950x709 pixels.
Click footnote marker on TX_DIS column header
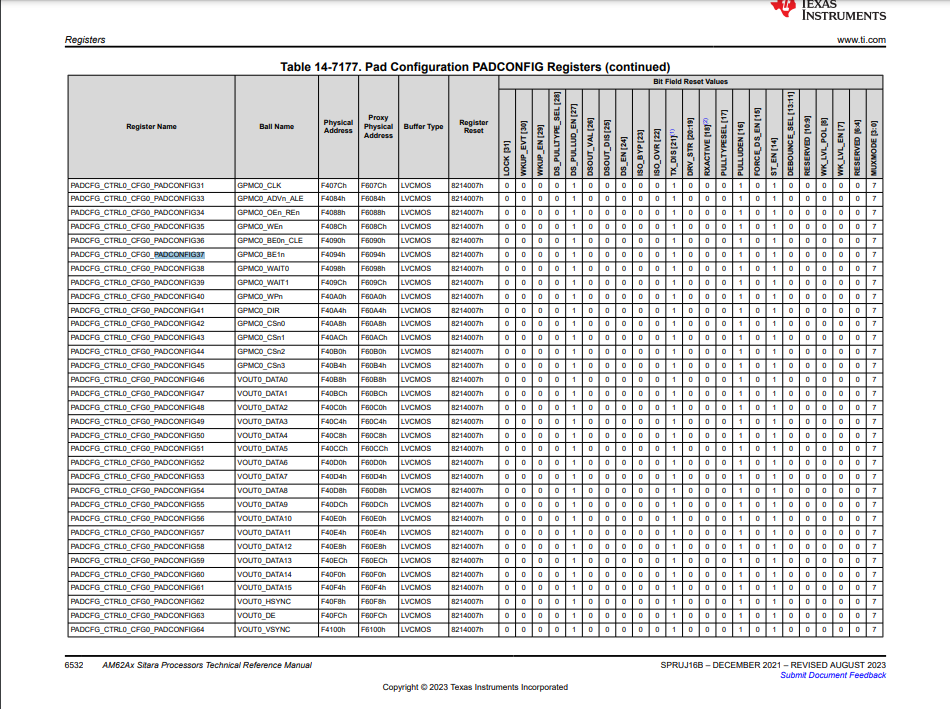(672, 131)
